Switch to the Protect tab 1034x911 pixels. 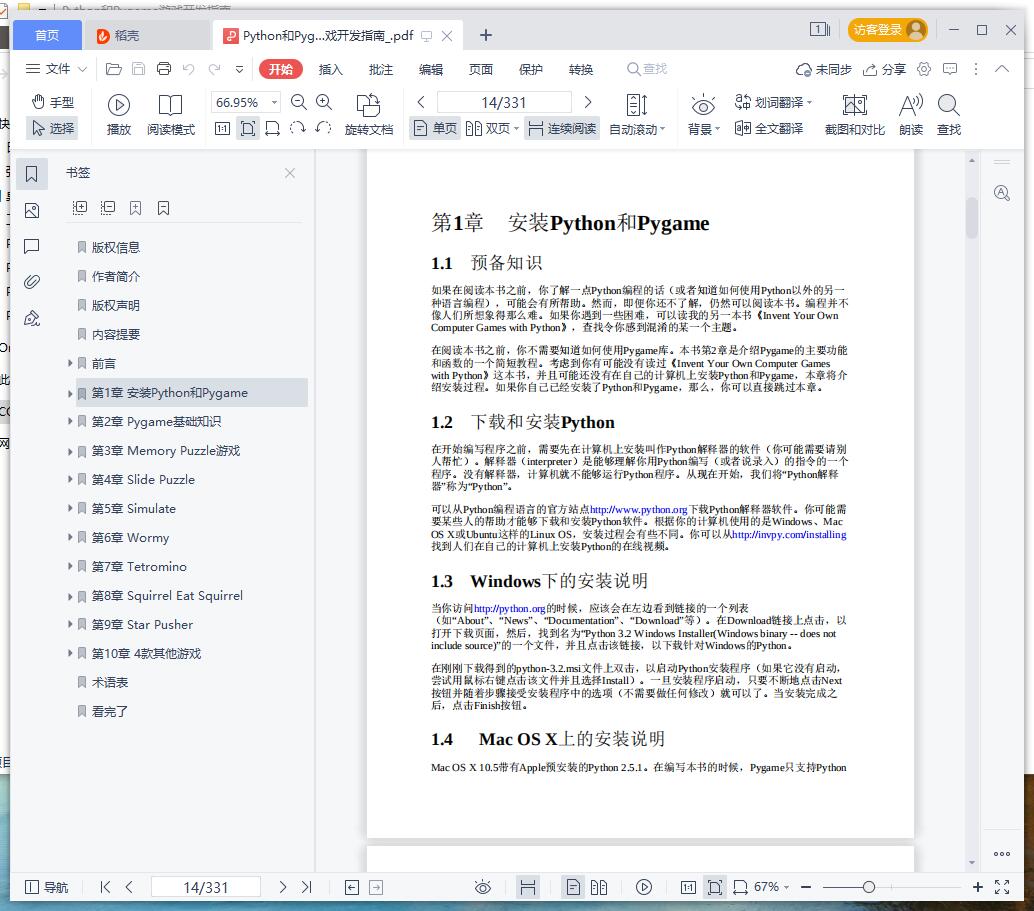[530, 70]
